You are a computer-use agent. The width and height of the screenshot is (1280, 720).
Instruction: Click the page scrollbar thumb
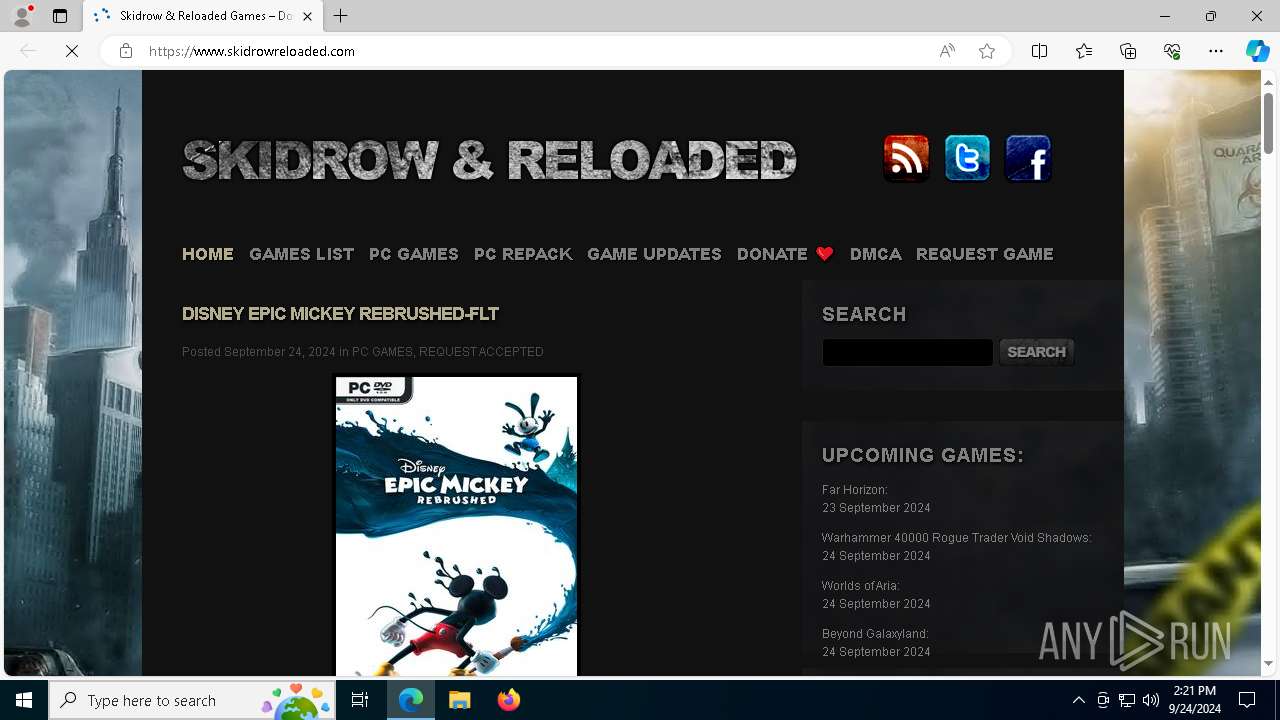point(1268,123)
